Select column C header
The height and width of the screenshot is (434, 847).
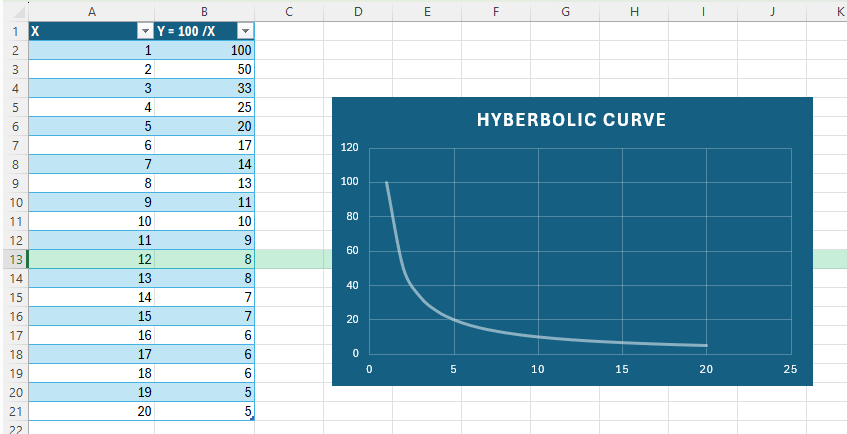tap(289, 12)
